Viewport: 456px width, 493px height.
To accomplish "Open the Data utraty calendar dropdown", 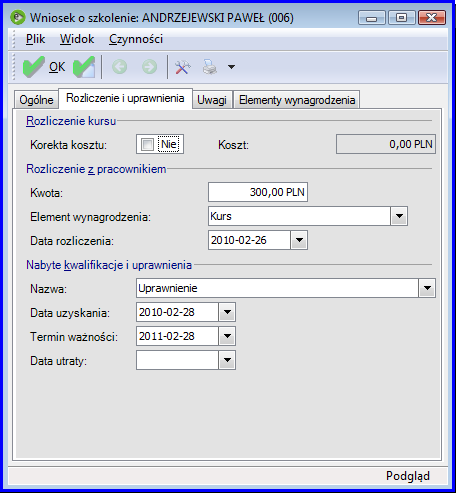I will pos(227,360).
